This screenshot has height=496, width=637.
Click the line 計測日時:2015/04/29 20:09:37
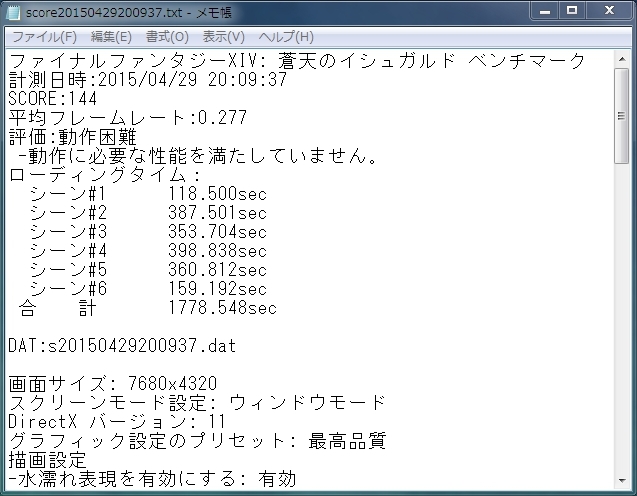(x=148, y=80)
